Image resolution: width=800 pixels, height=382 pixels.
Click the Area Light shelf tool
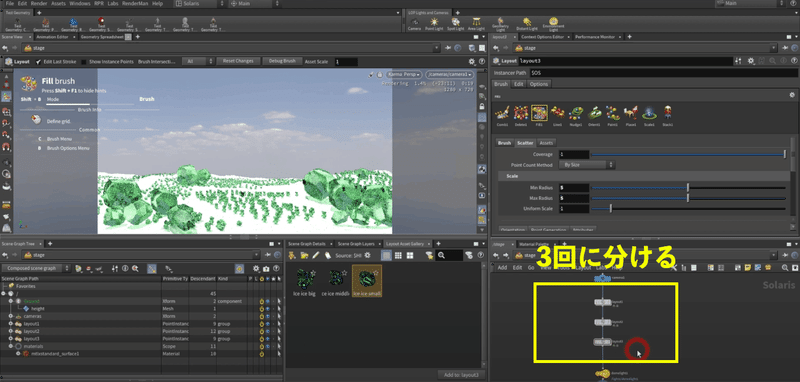(477, 24)
